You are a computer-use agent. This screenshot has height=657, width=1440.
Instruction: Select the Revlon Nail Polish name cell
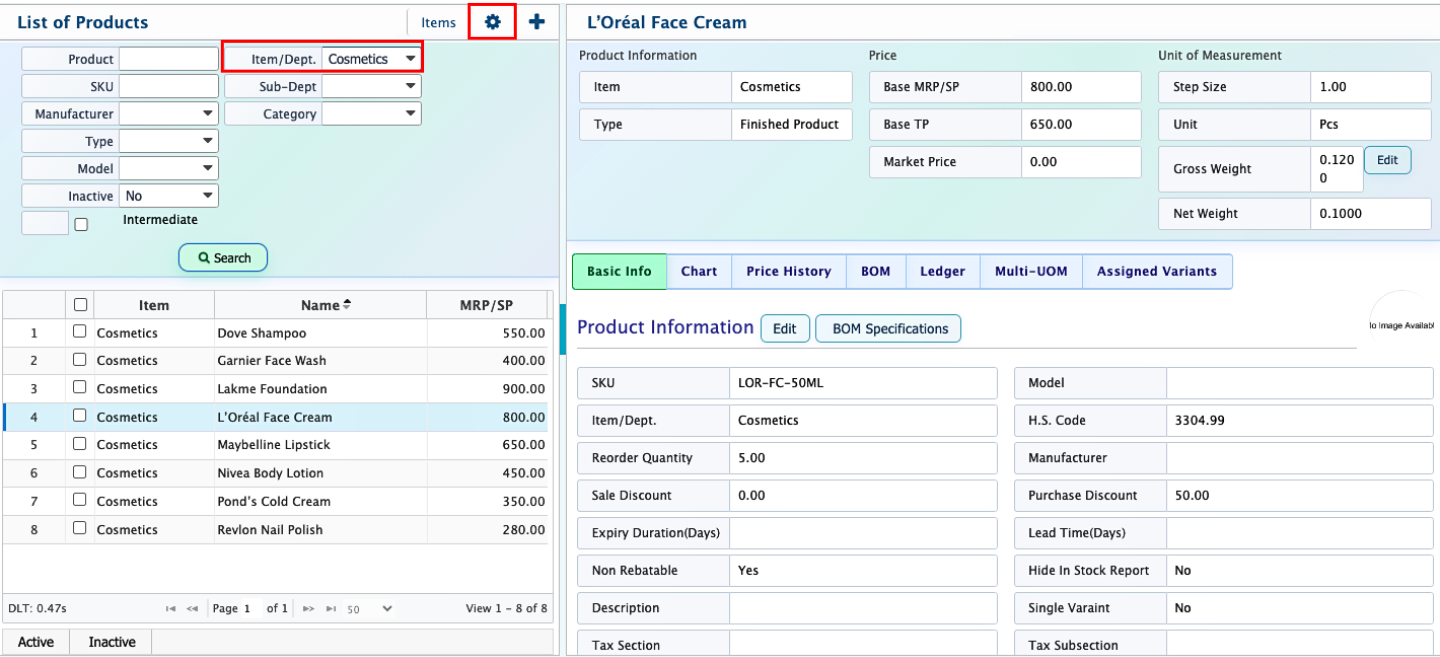320,529
